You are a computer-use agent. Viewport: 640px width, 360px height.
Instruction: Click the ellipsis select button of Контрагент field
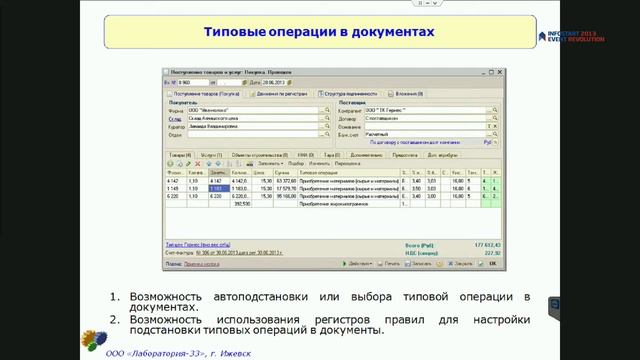coord(489,110)
